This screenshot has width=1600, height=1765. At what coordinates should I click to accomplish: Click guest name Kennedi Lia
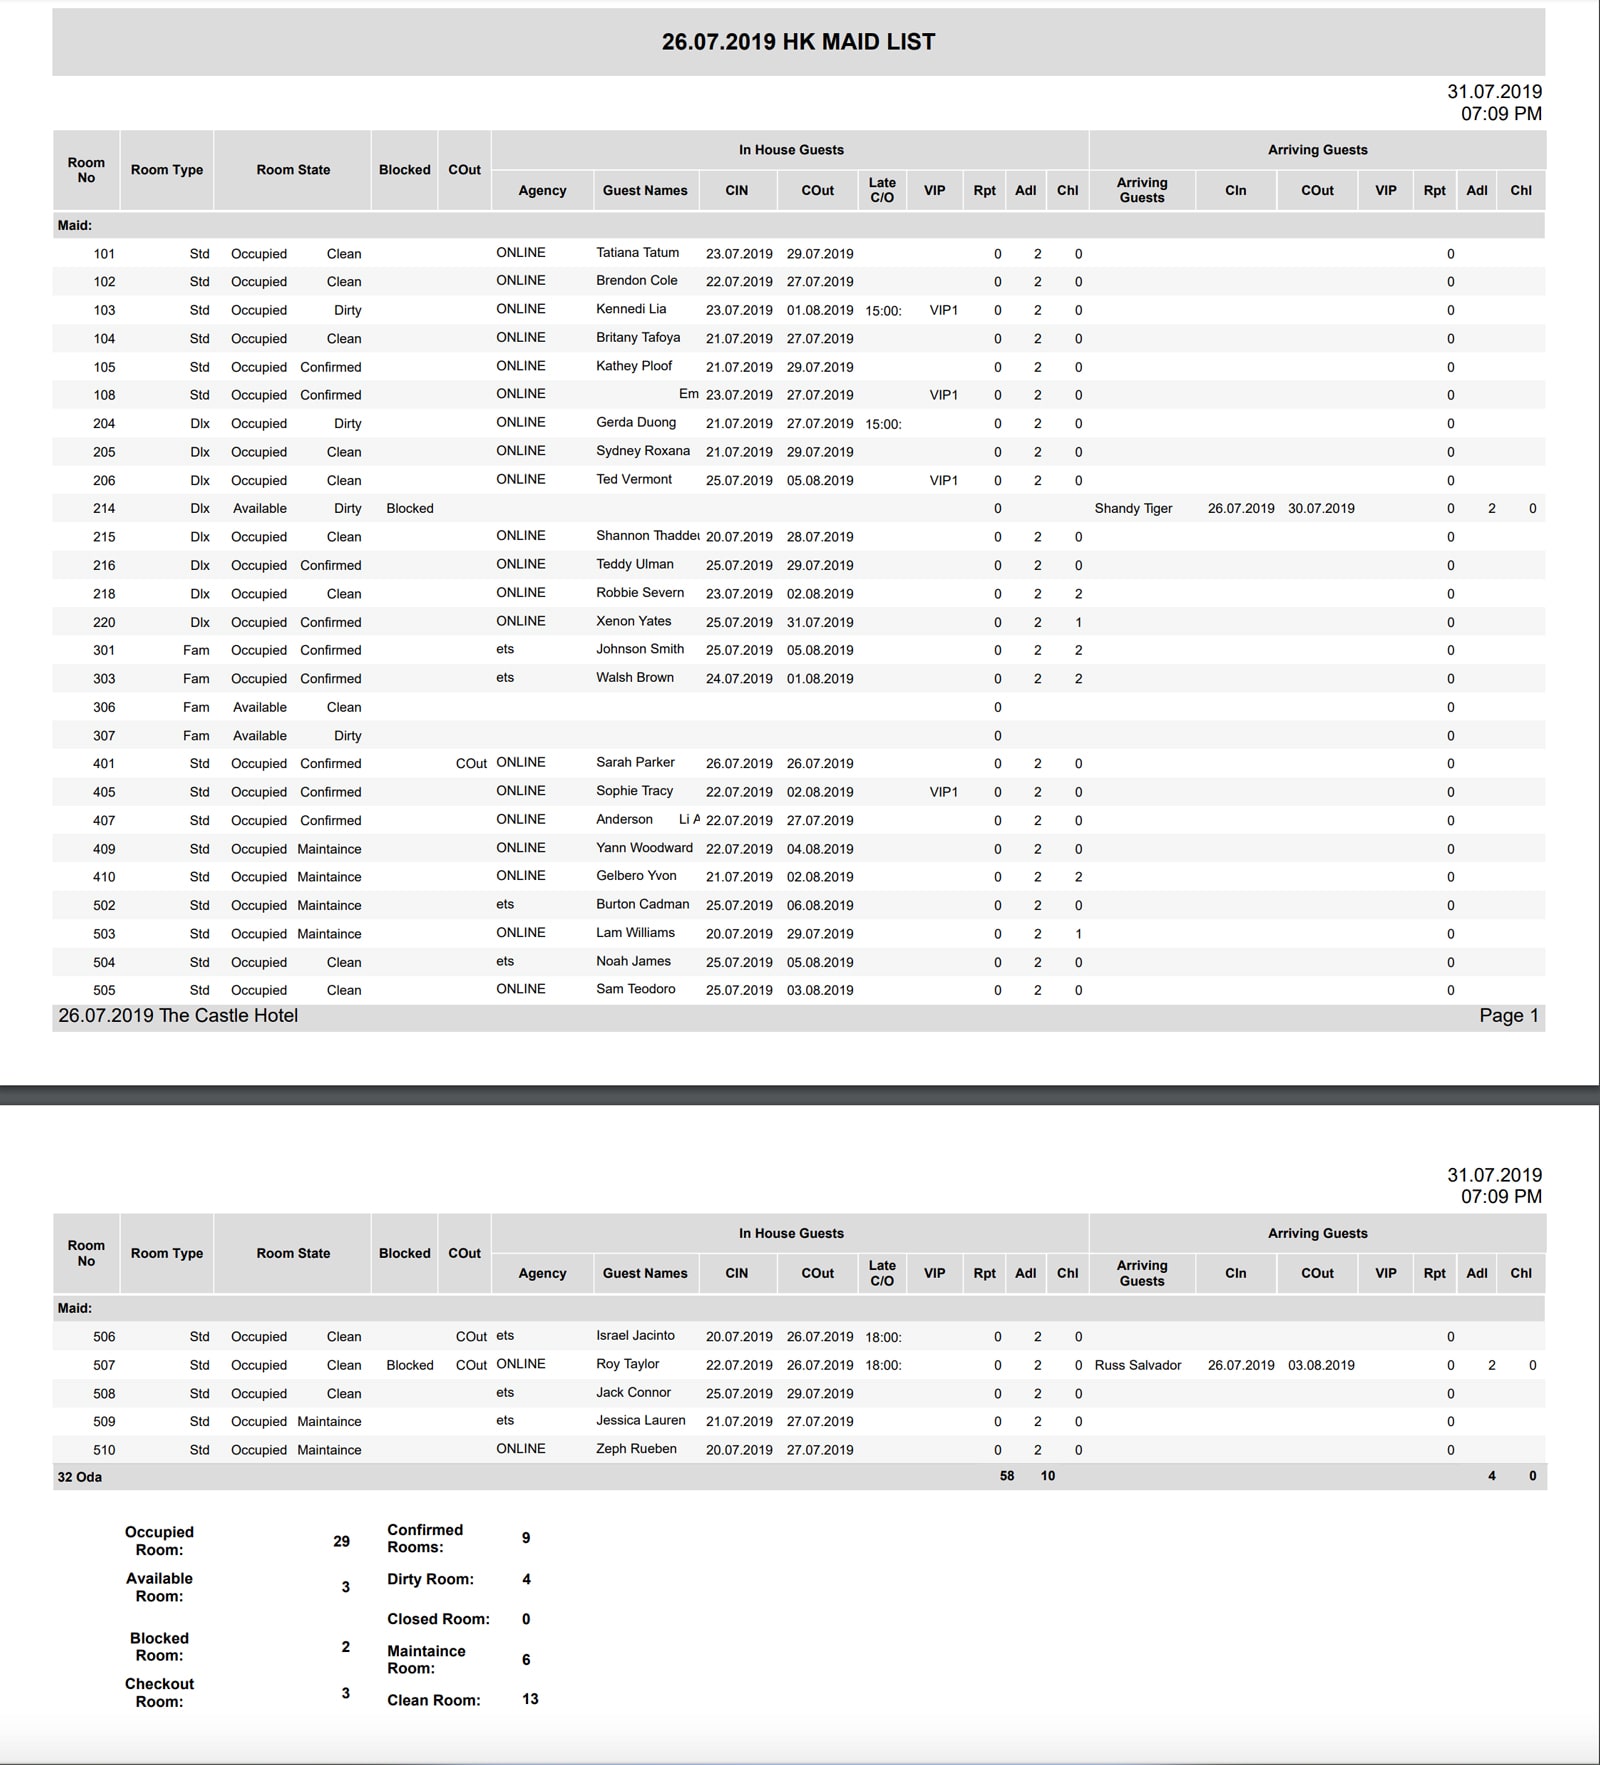coord(631,309)
